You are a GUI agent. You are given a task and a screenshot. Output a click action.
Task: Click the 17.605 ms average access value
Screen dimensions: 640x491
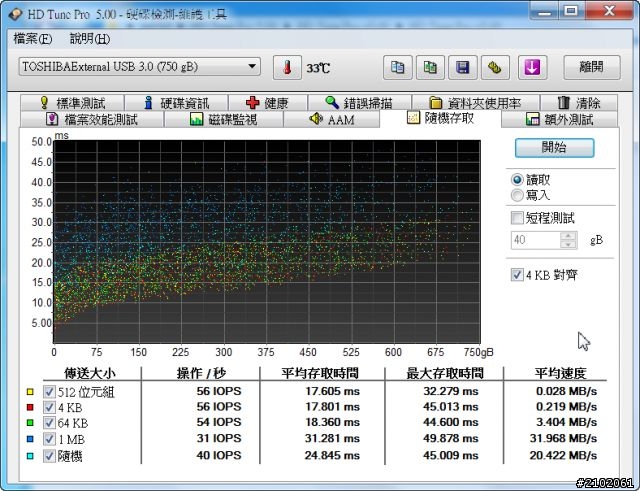(x=333, y=391)
